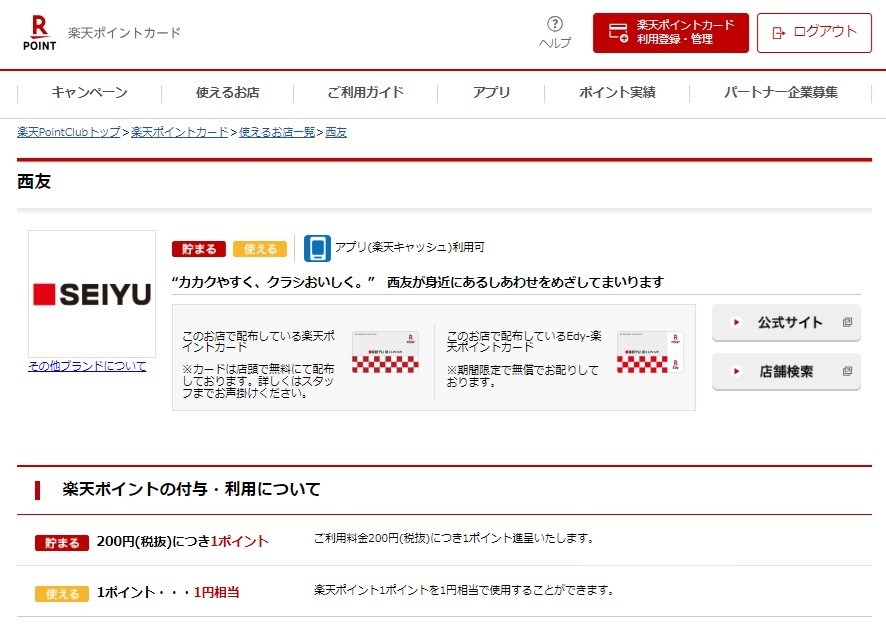Viewport: 886px width, 626px height.
Task: Click the 西友 page heading
Action: click(34, 182)
